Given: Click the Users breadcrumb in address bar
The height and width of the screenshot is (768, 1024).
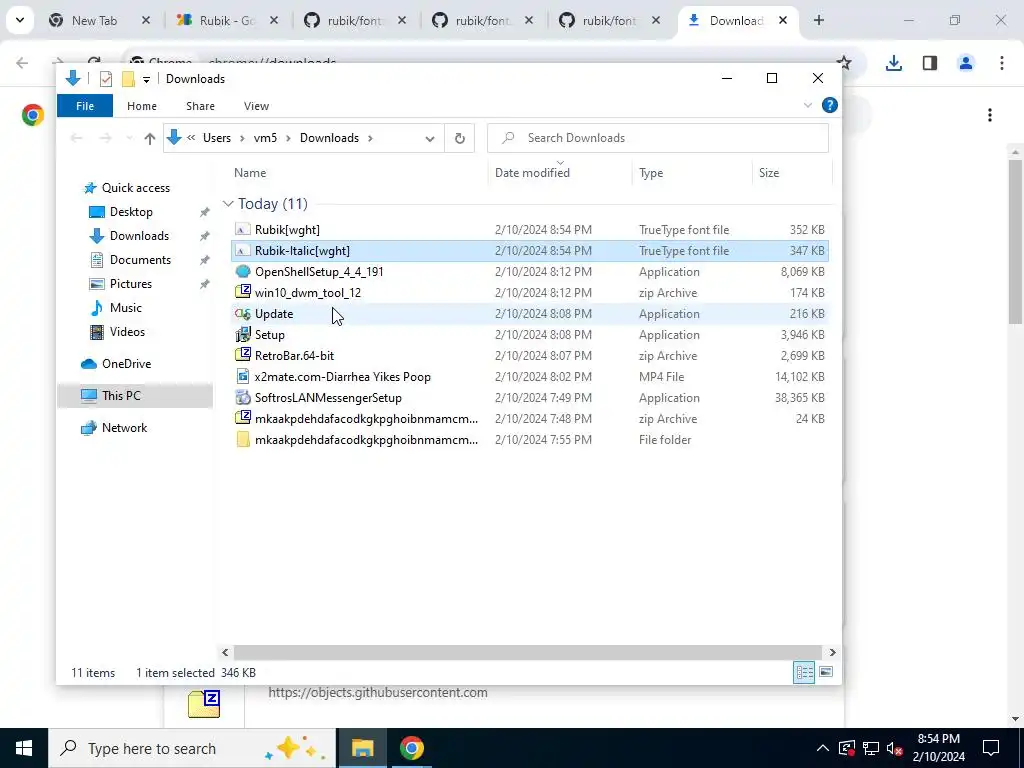Looking at the screenshot, I should click(217, 138).
